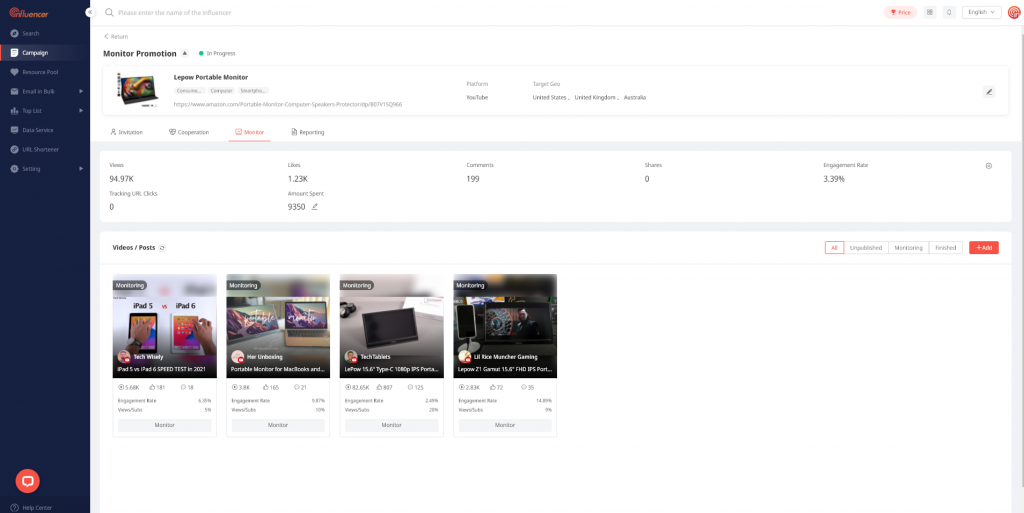Screen dimensions: 1024x513
Task: Click Monitor button on the TechTablets card
Action: [392, 426]
